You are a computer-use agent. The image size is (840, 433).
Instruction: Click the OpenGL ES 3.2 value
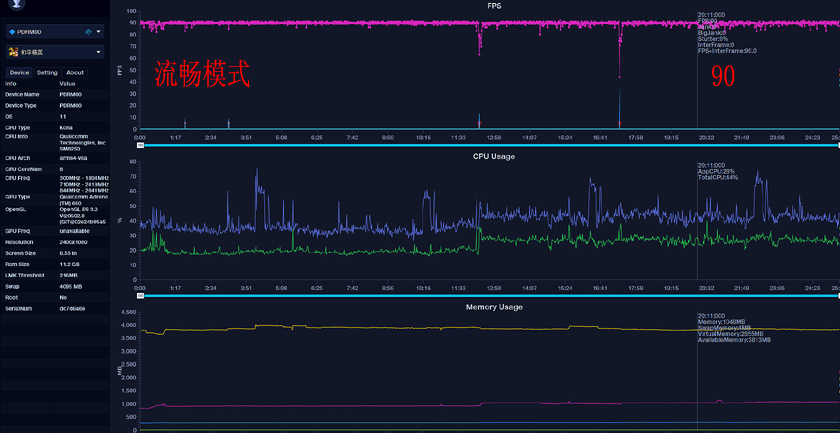click(x=82, y=215)
